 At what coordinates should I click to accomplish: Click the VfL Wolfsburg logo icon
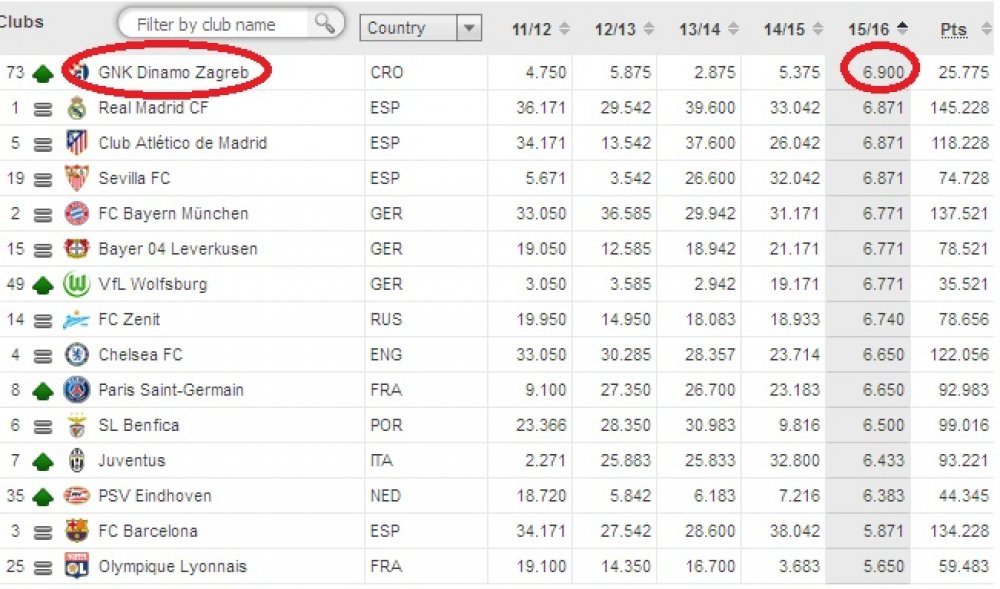tap(77, 284)
